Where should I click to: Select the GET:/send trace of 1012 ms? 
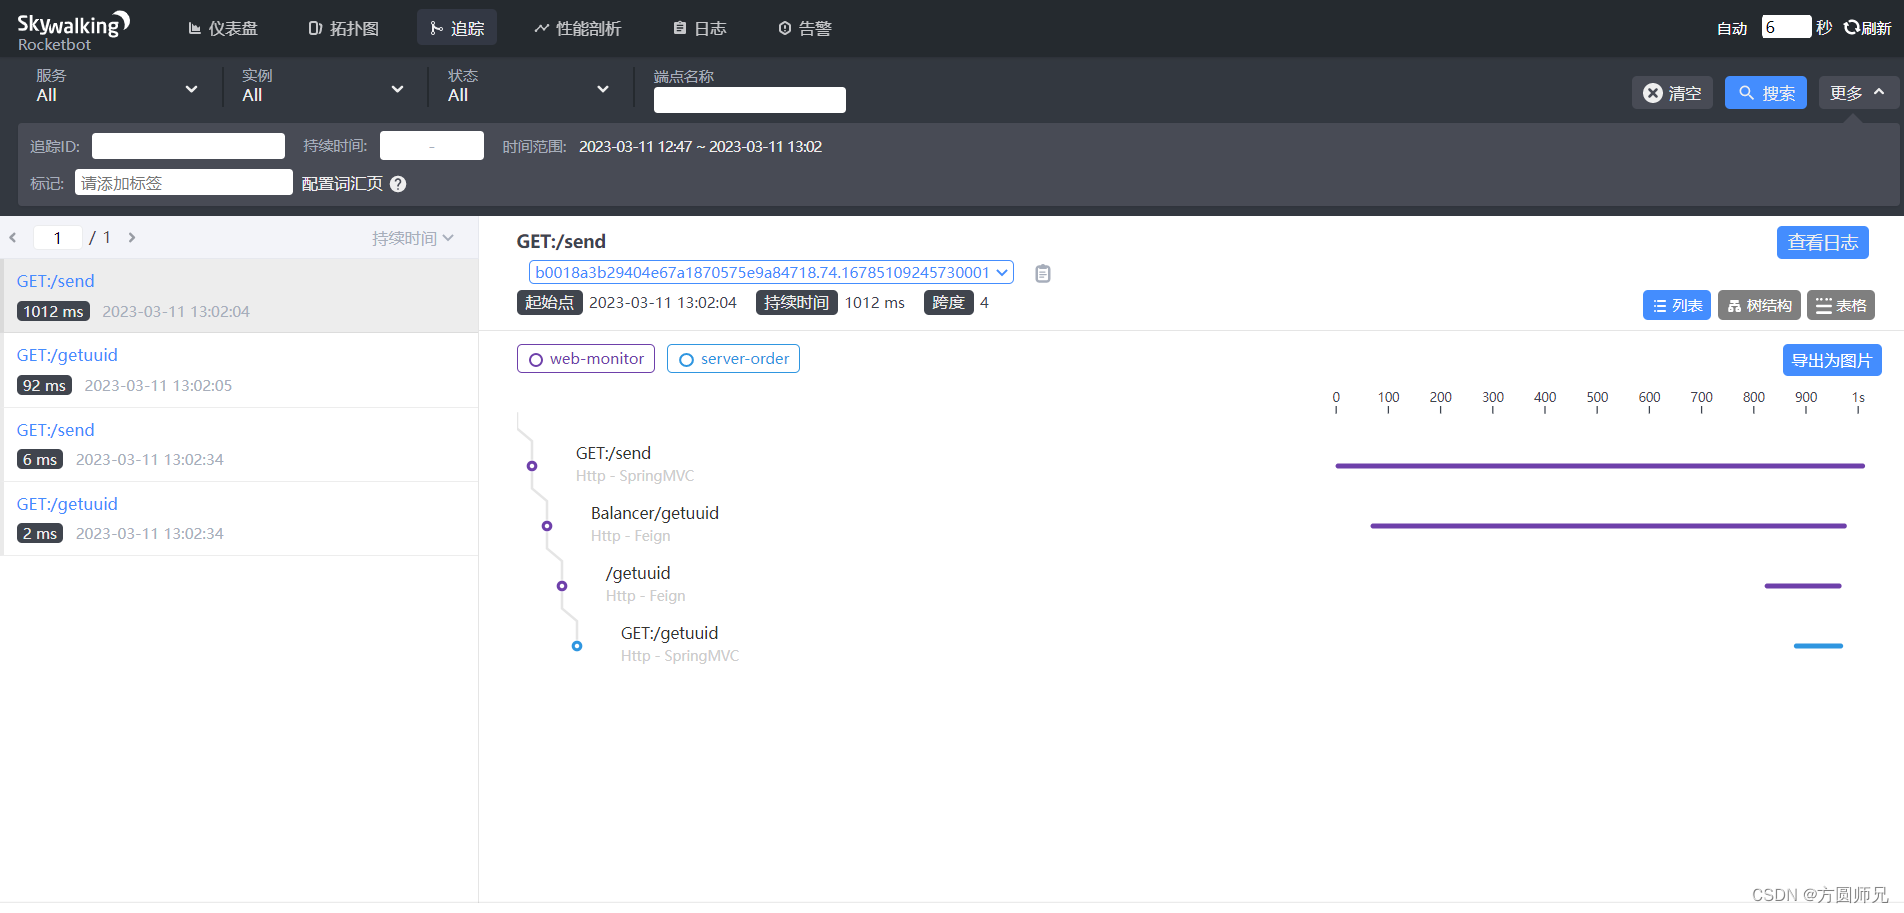coord(239,295)
